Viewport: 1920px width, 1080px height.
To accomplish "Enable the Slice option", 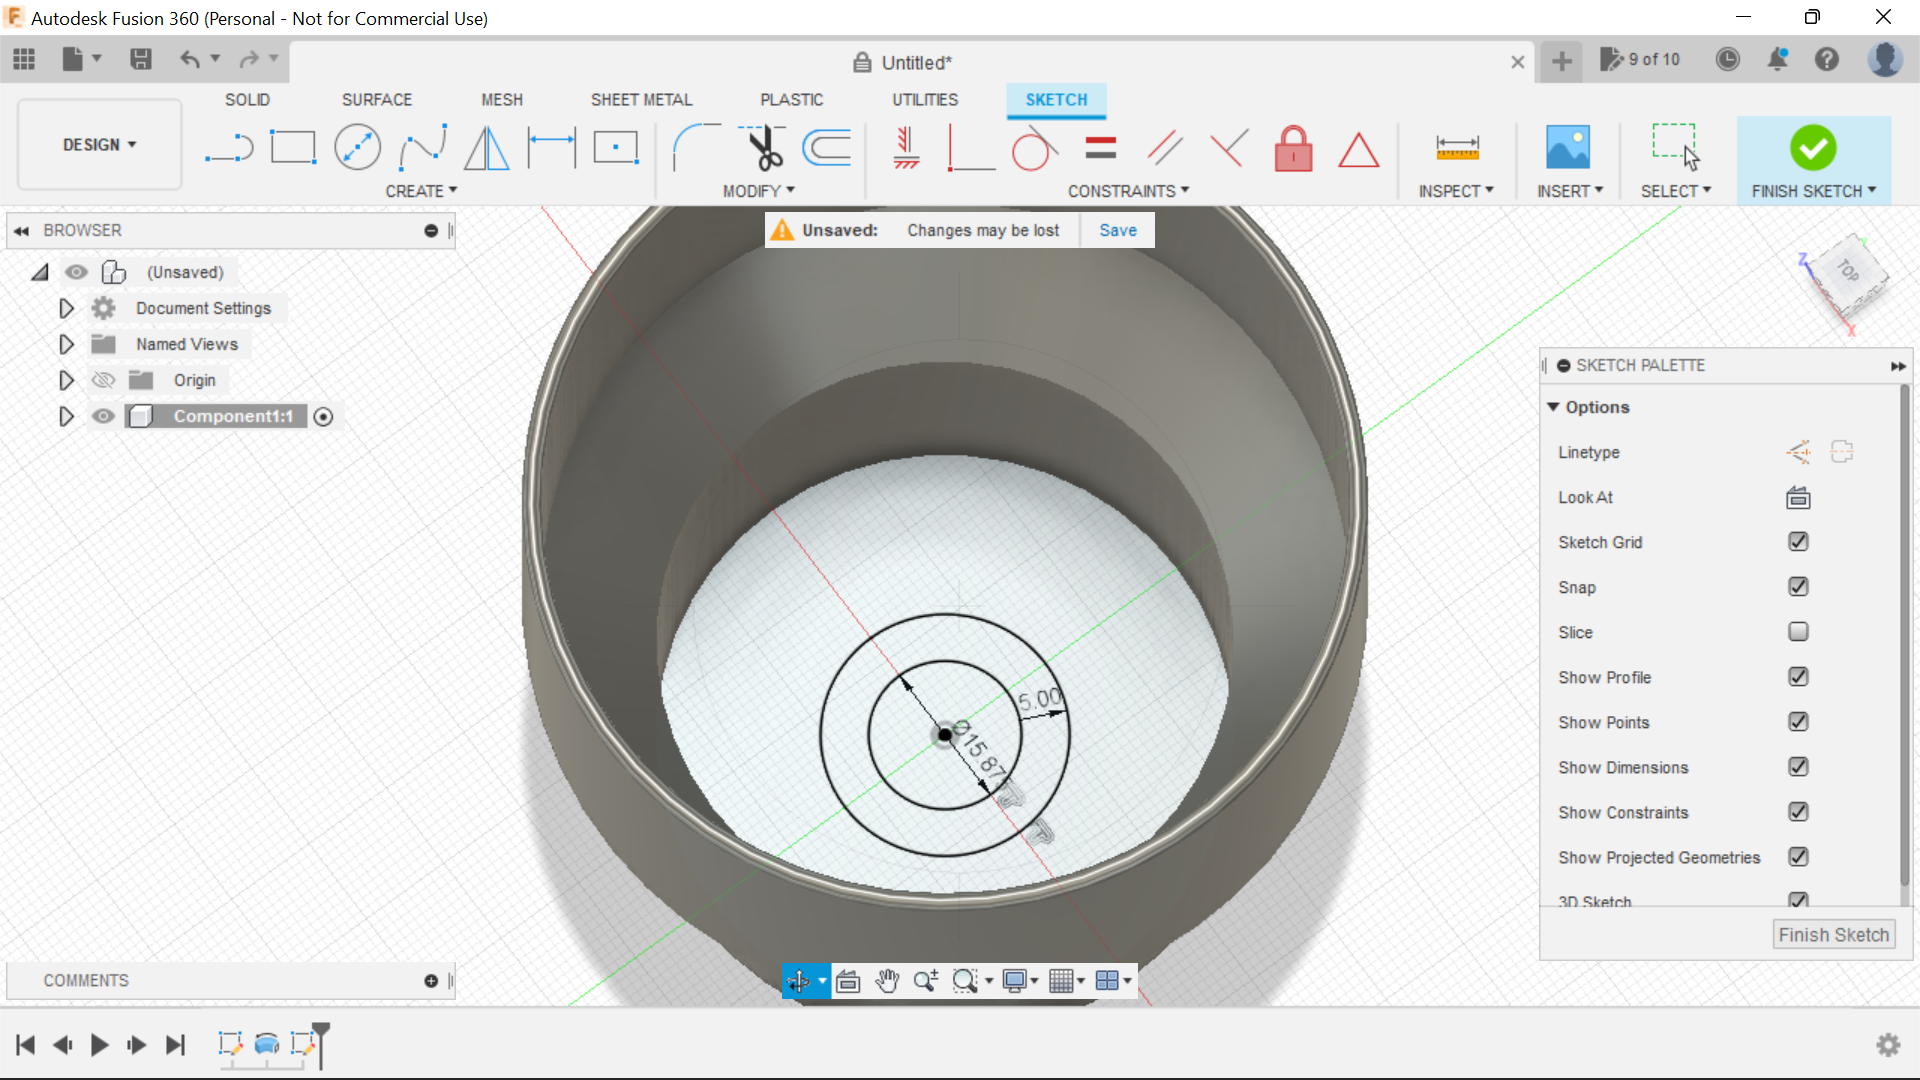I will tap(1798, 632).
